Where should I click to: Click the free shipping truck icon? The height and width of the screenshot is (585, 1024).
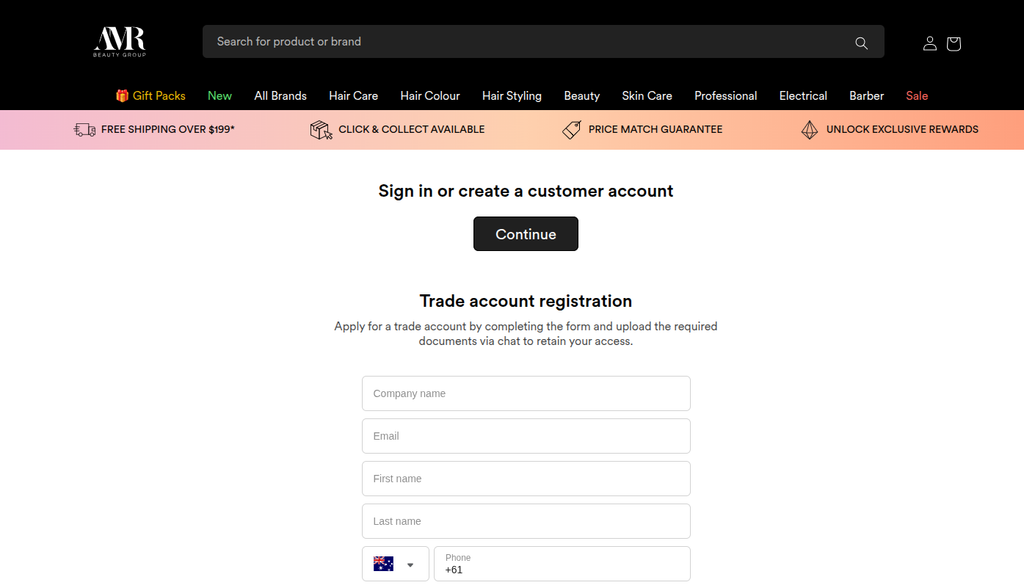point(85,130)
